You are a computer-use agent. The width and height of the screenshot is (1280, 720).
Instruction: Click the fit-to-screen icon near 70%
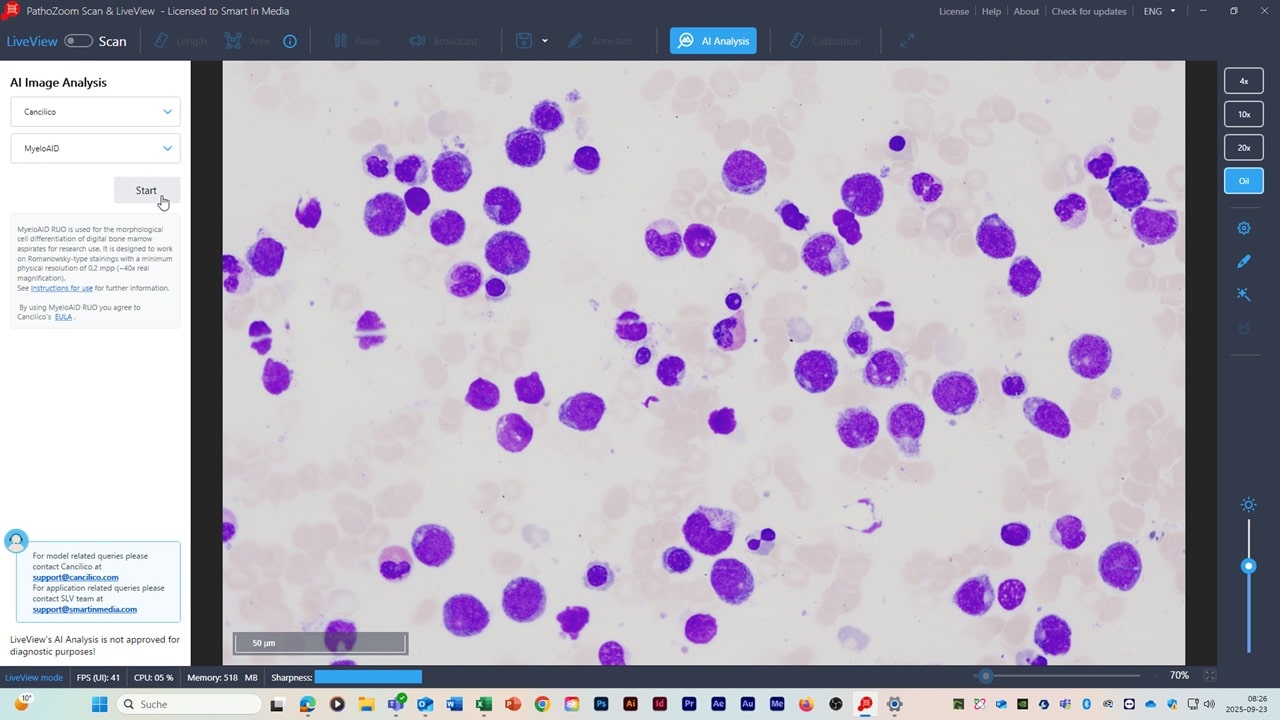coord(1209,676)
